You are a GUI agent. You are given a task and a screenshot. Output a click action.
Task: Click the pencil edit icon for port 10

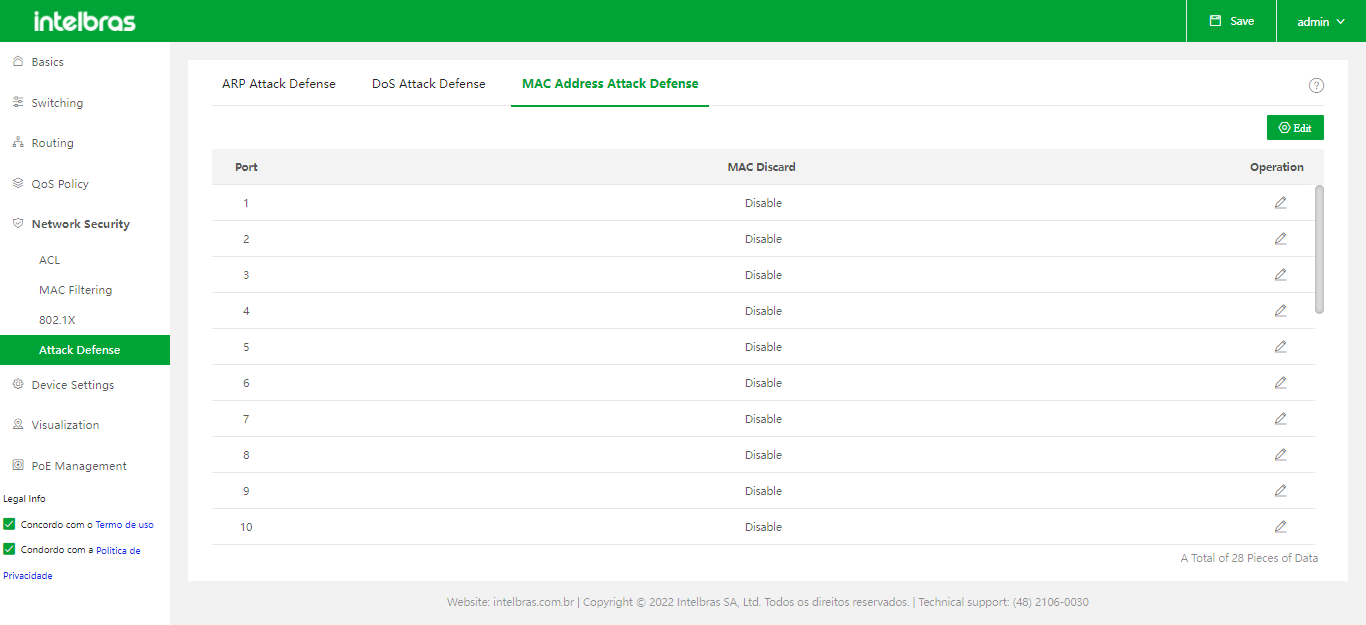[1280, 527]
